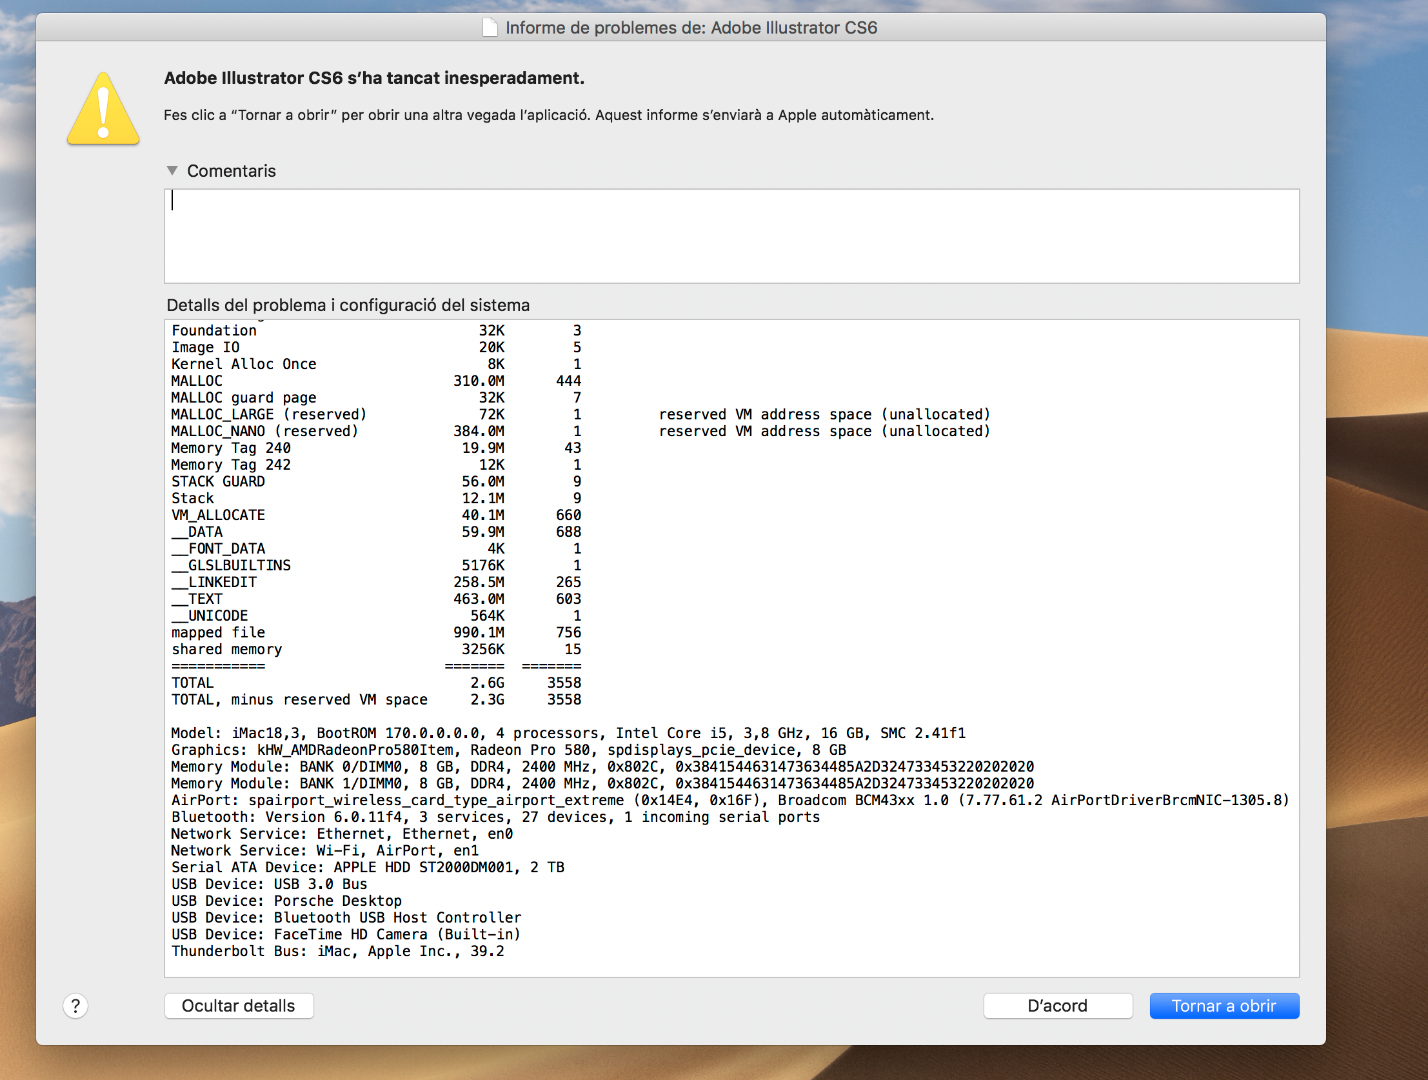
Task: Click the 'Memory Module: BANK 0/DIMM0' line
Action: (603, 768)
